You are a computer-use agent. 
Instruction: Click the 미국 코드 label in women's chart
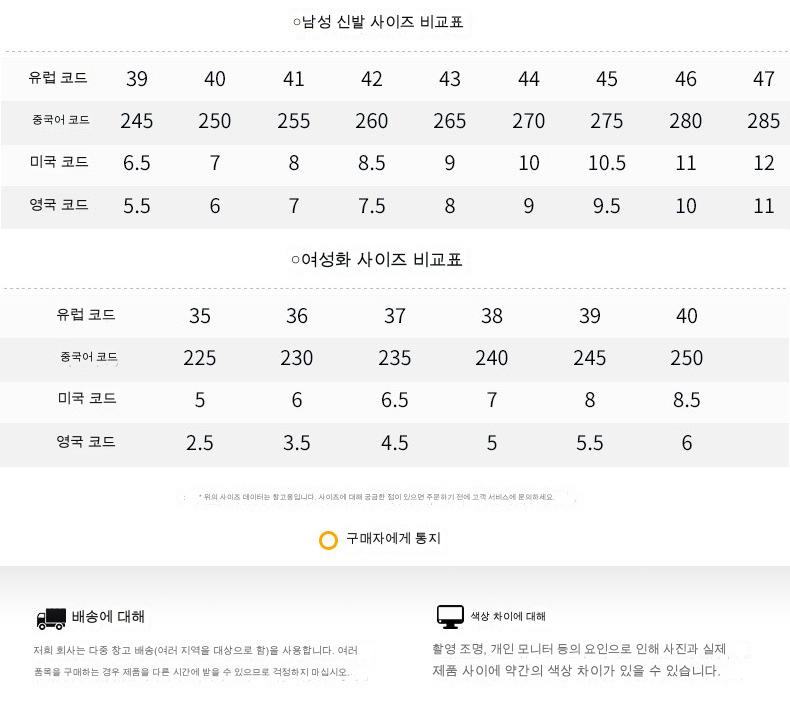[86, 398]
